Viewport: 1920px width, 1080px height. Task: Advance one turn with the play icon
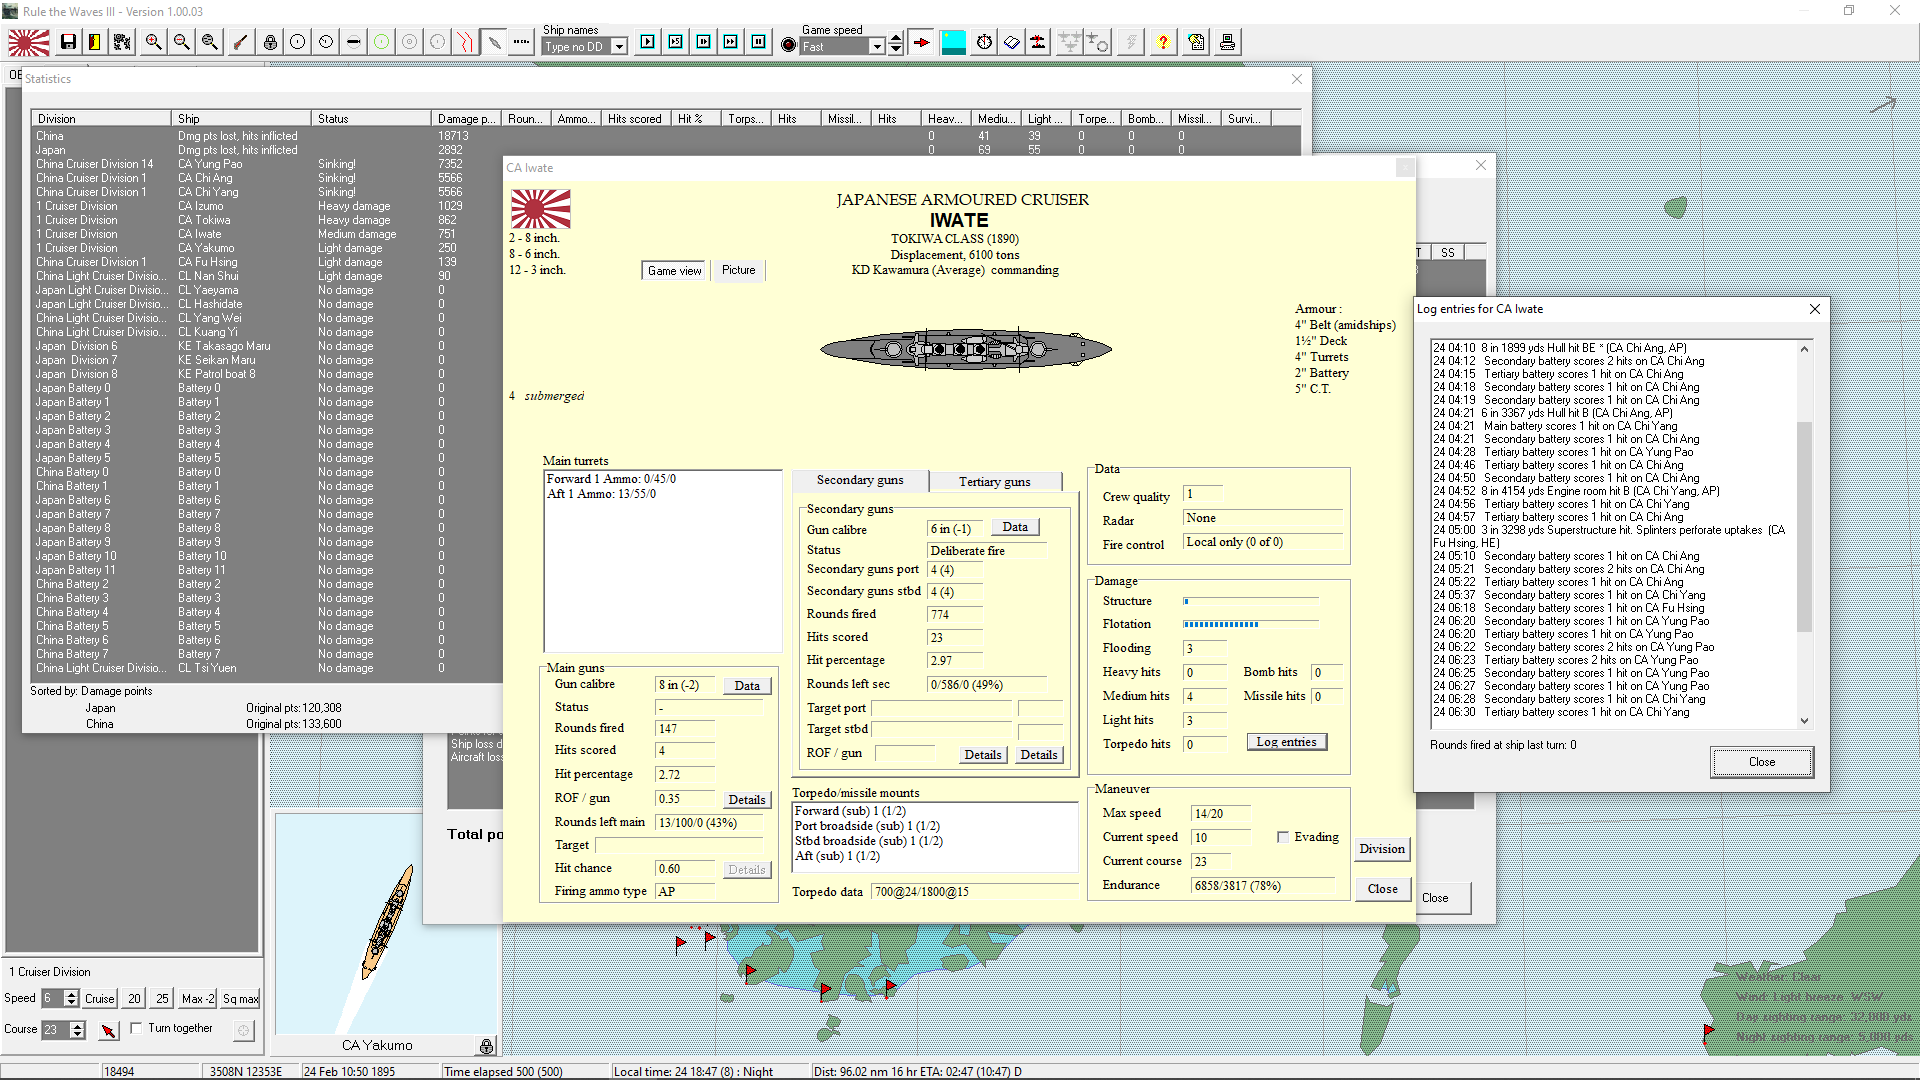(x=648, y=42)
